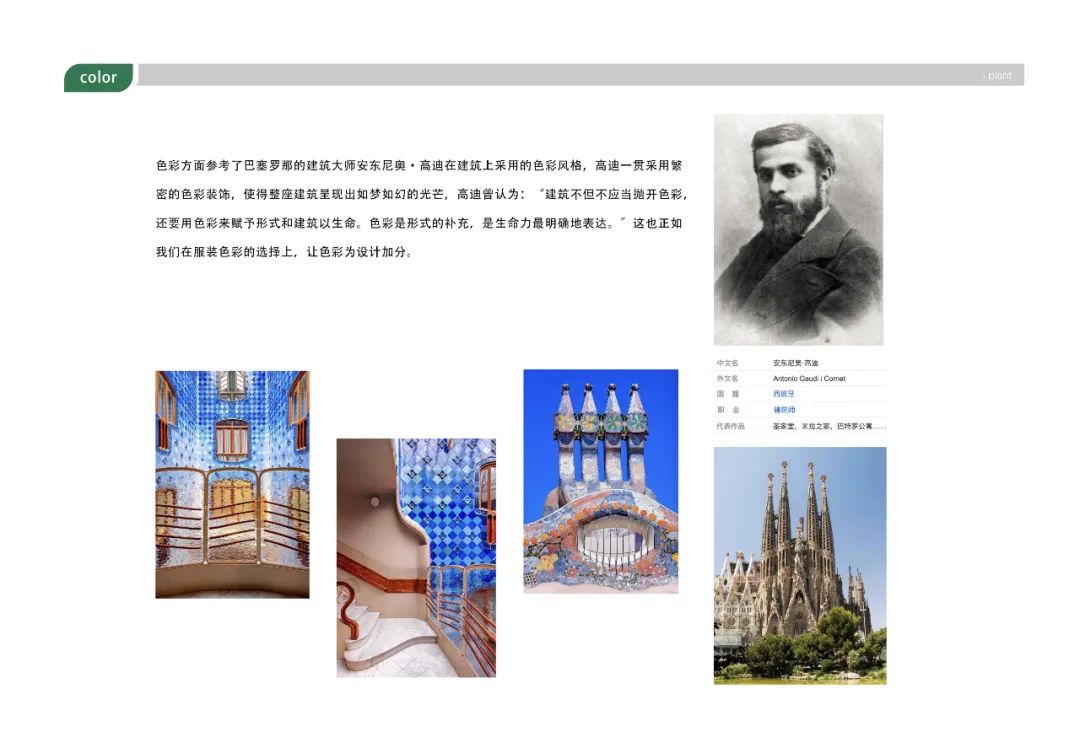The height and width of the screenshot is (737, 1080).
Task: Click the blue tiled balcony railing image
Action: point(232,484)
